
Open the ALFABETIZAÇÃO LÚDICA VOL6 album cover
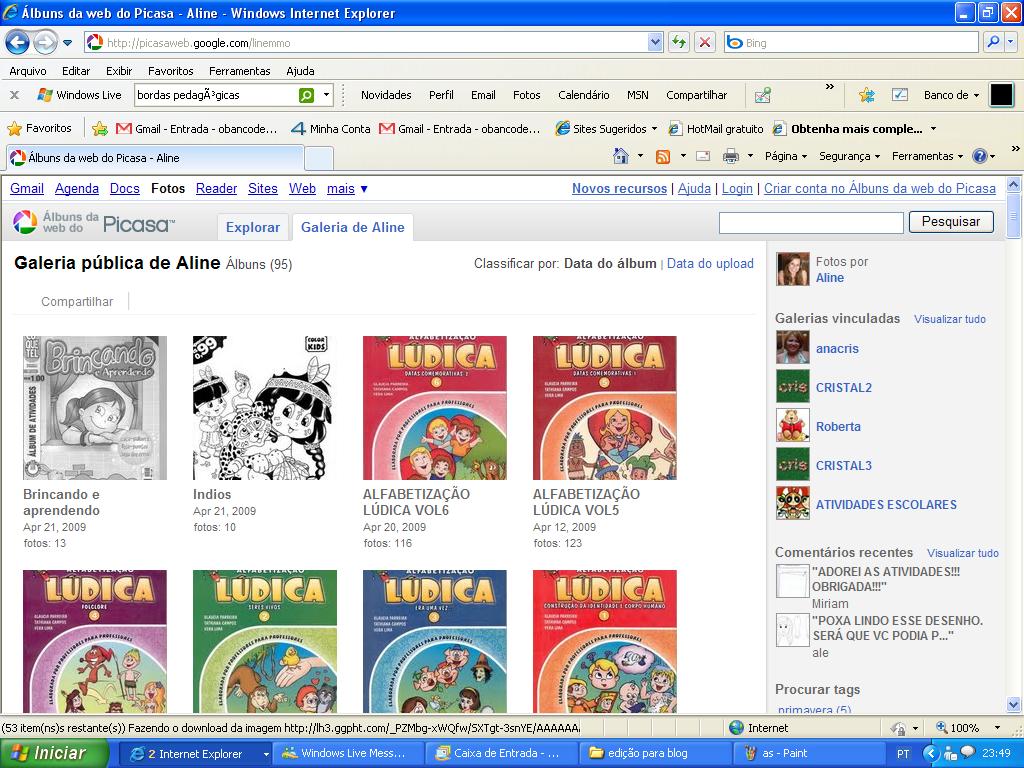click(435, 408)
